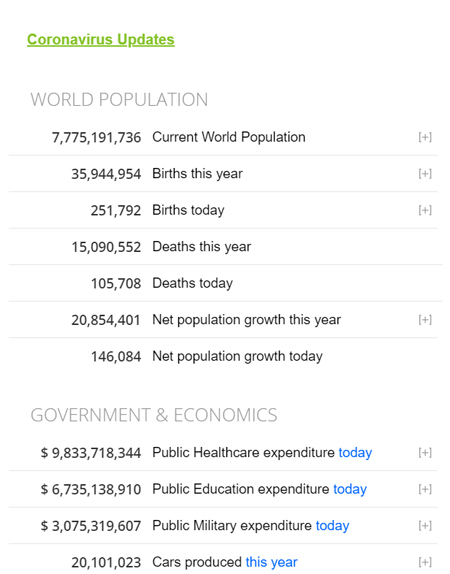Click the Deaths today label

[193, 283]
